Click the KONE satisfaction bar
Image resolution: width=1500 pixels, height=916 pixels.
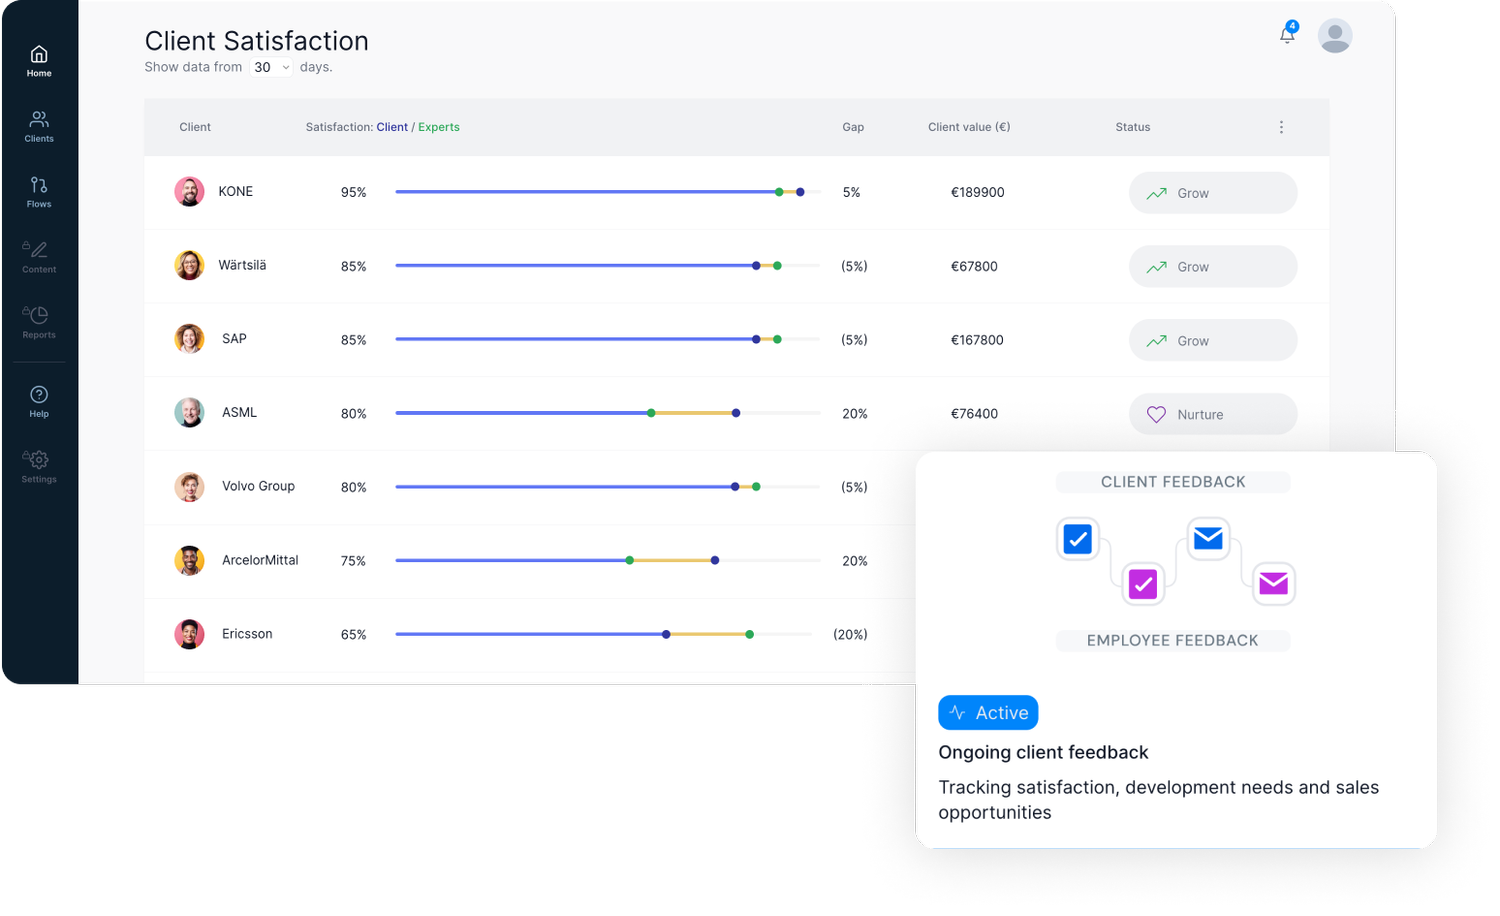(608, 192)
